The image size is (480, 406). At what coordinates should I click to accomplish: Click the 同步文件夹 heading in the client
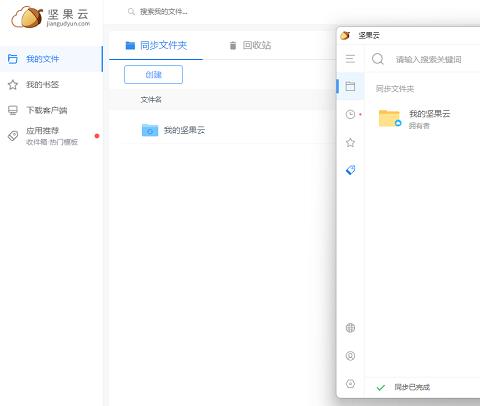tap(395, 89)
